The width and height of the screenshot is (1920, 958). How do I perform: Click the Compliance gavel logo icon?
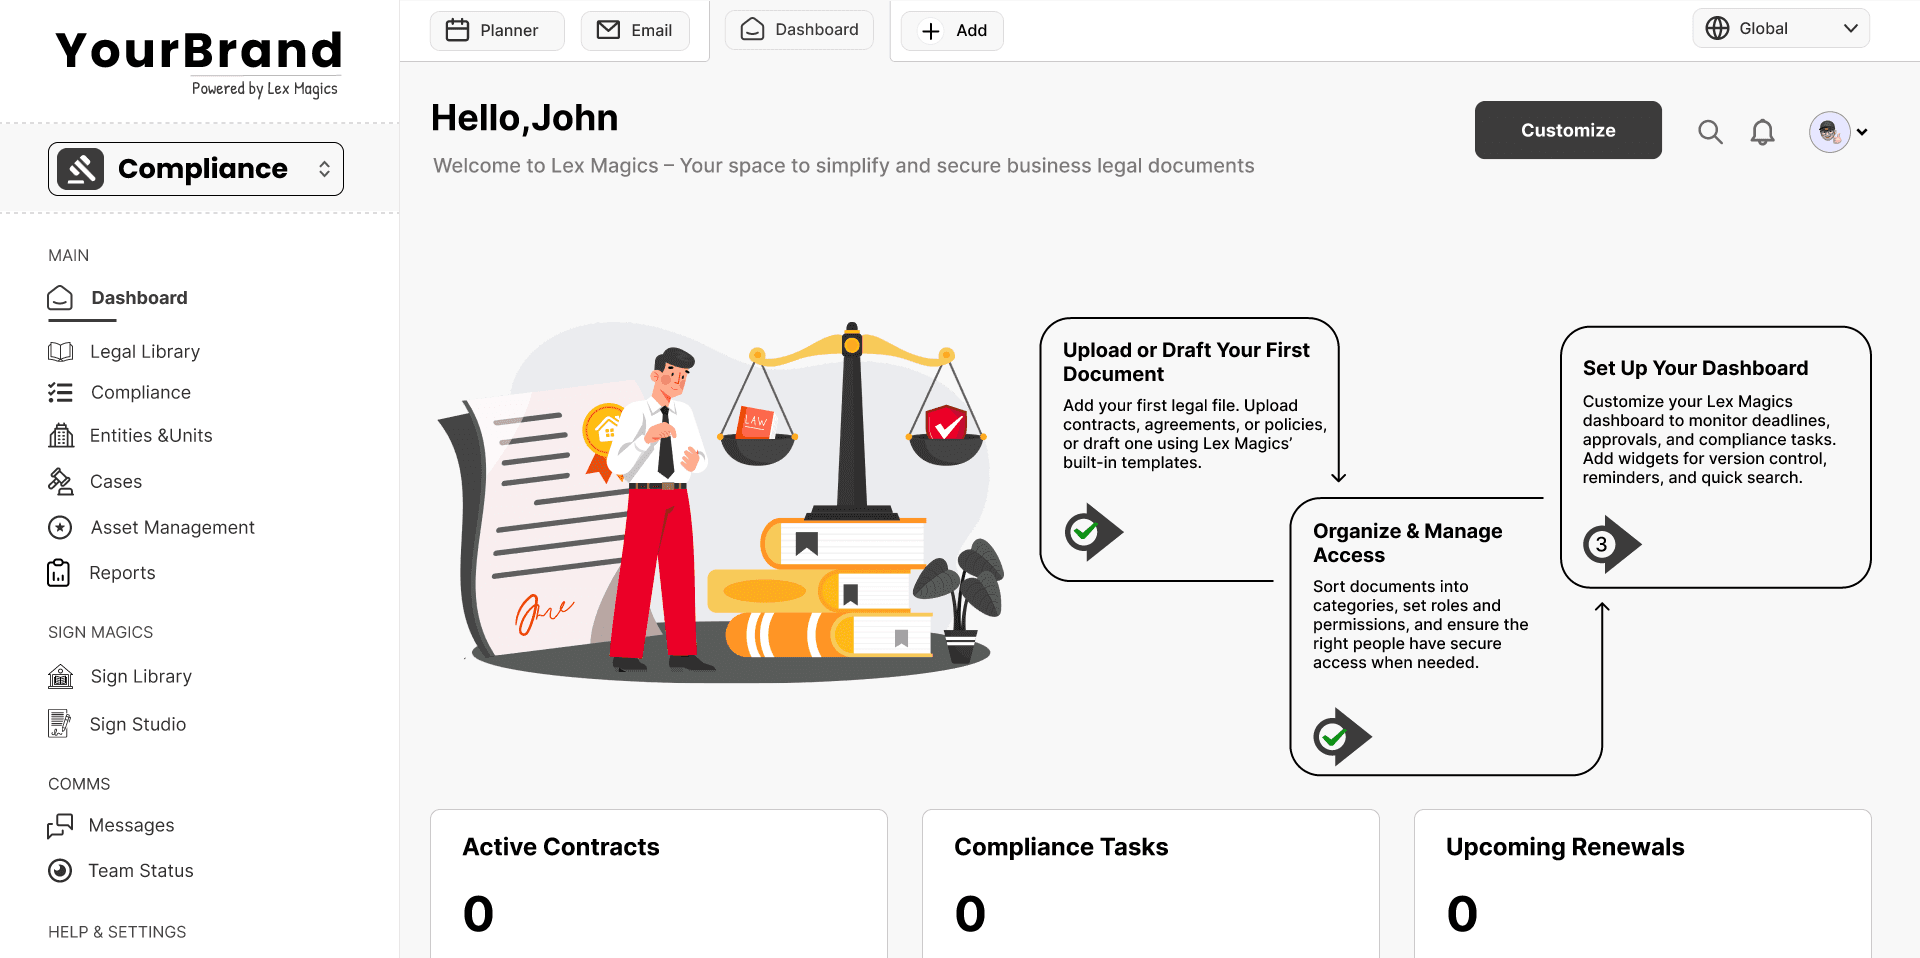pos(80,169)
